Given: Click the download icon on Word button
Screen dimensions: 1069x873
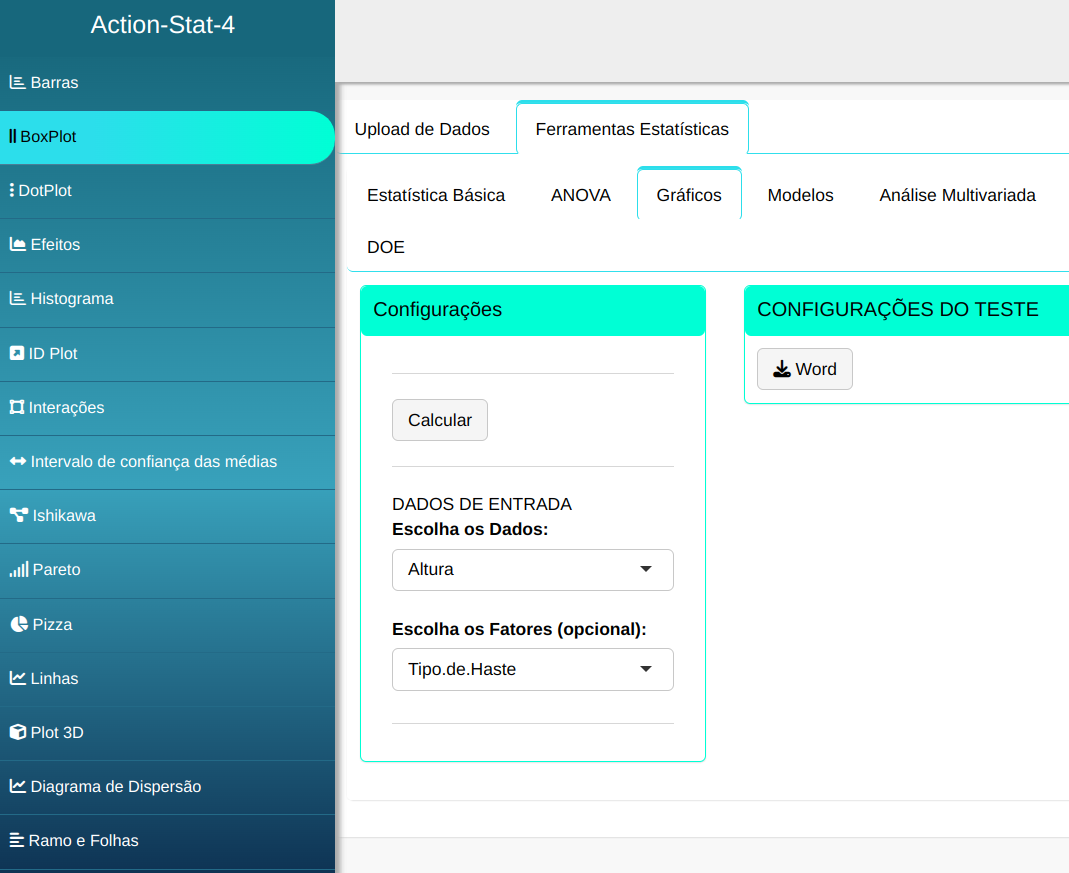Looking at the screenshot, I should click(782, 369).
